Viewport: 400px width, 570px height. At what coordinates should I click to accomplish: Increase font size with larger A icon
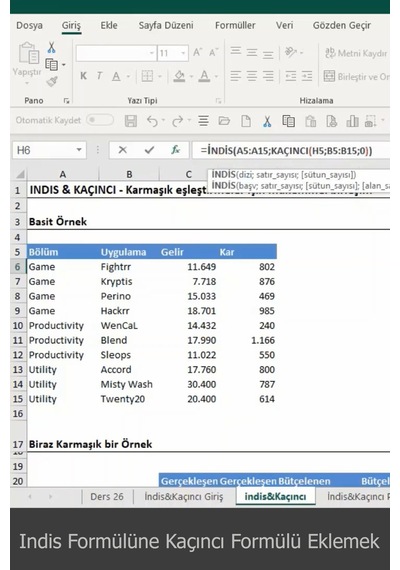[x=197, y=53]
